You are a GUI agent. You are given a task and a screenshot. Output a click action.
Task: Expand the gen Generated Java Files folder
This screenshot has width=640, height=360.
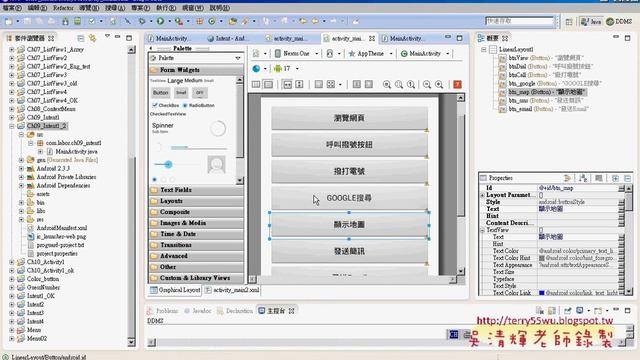[21, 160]
